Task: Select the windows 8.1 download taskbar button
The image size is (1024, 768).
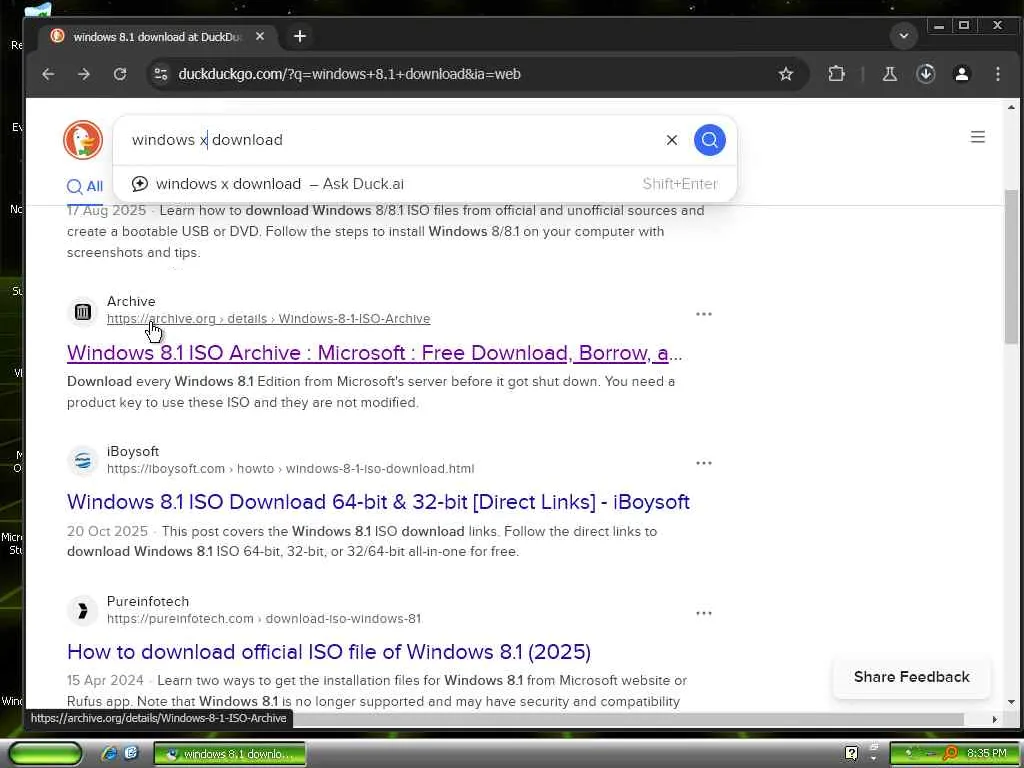Action: click(229, 754)
